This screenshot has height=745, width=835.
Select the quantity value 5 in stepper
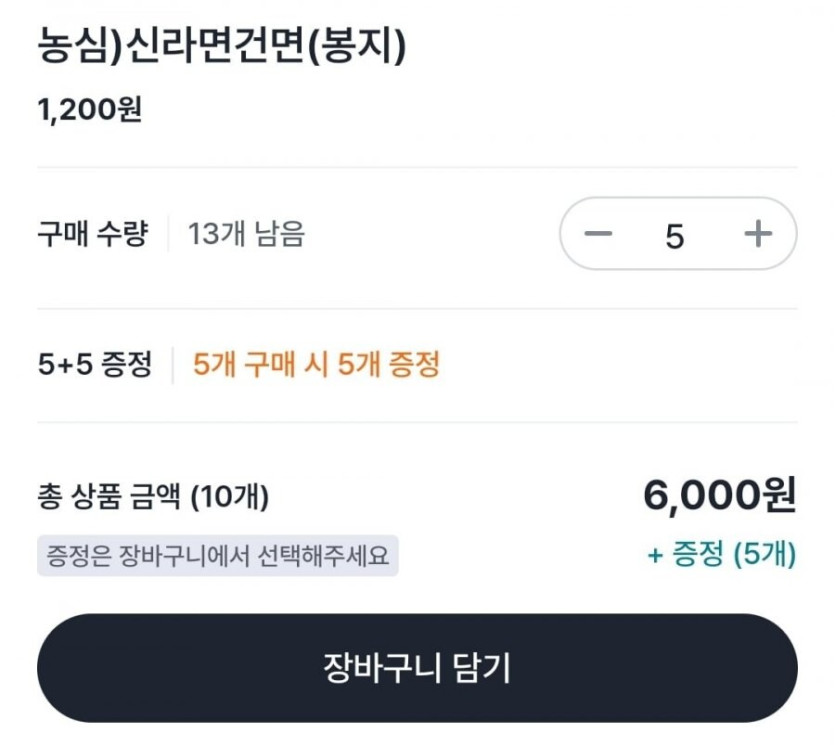tap(675, 236)
